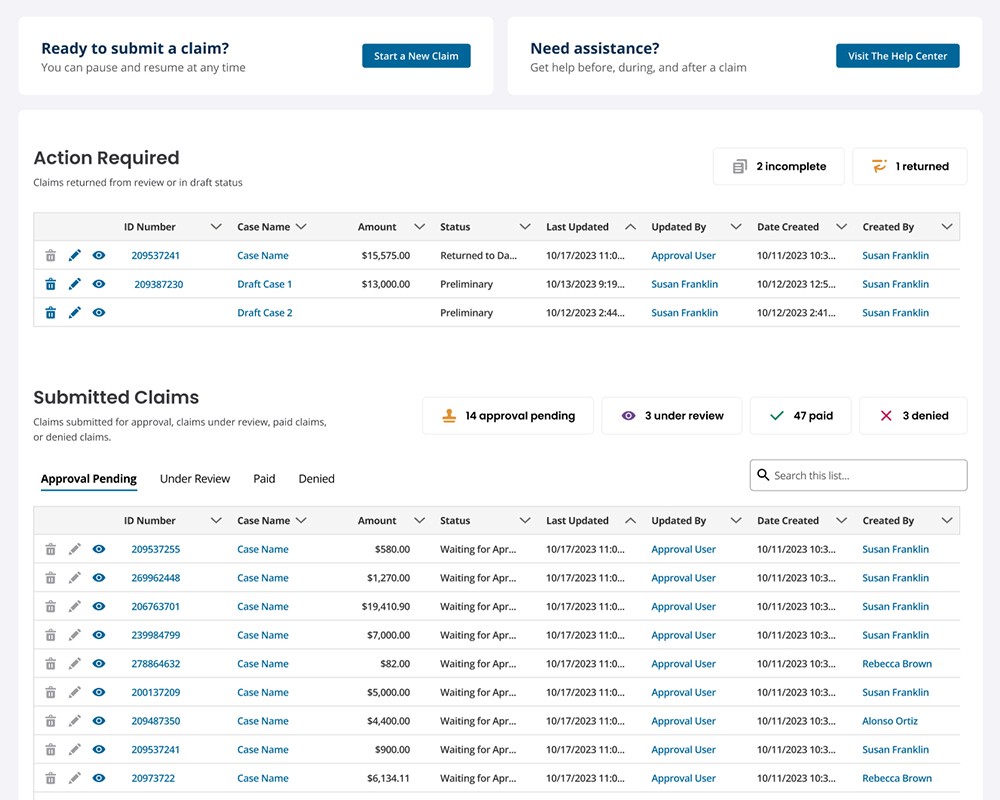Open Status column menu in Action Required
1000x800 pixels.
pyautogui.click(x=525, y=226)
